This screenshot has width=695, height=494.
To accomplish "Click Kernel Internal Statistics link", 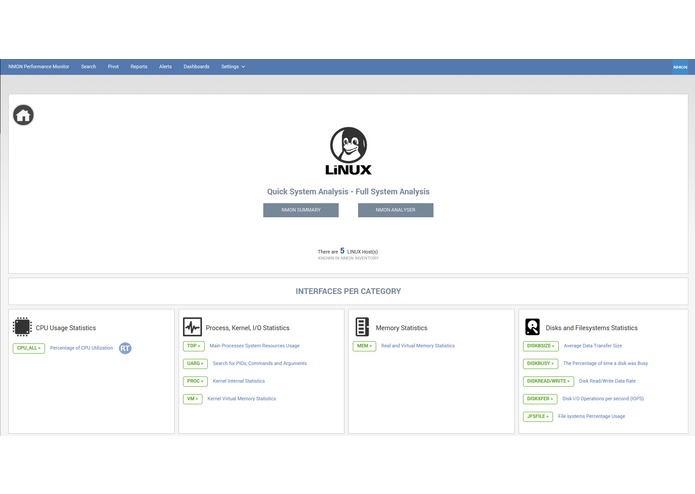I will [x=239, y=381].
